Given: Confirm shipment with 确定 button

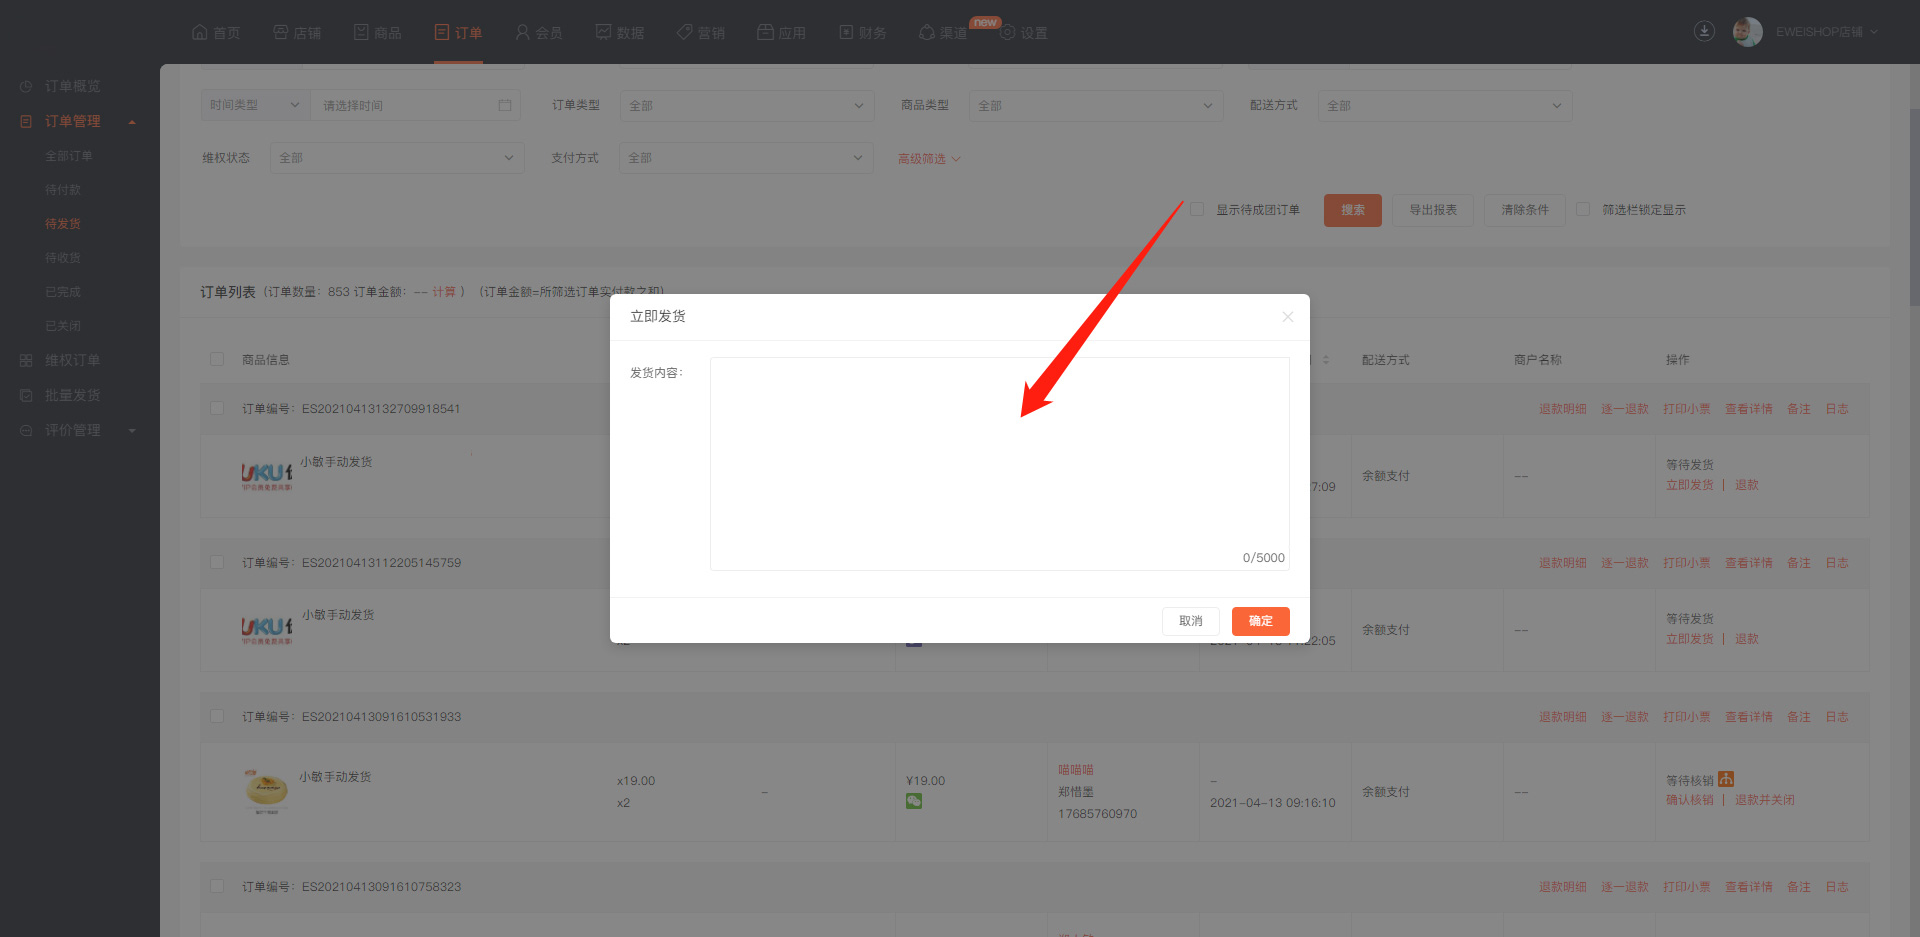Looking at the screenshot, I should pyautogui.click(x=1260, y=621).
